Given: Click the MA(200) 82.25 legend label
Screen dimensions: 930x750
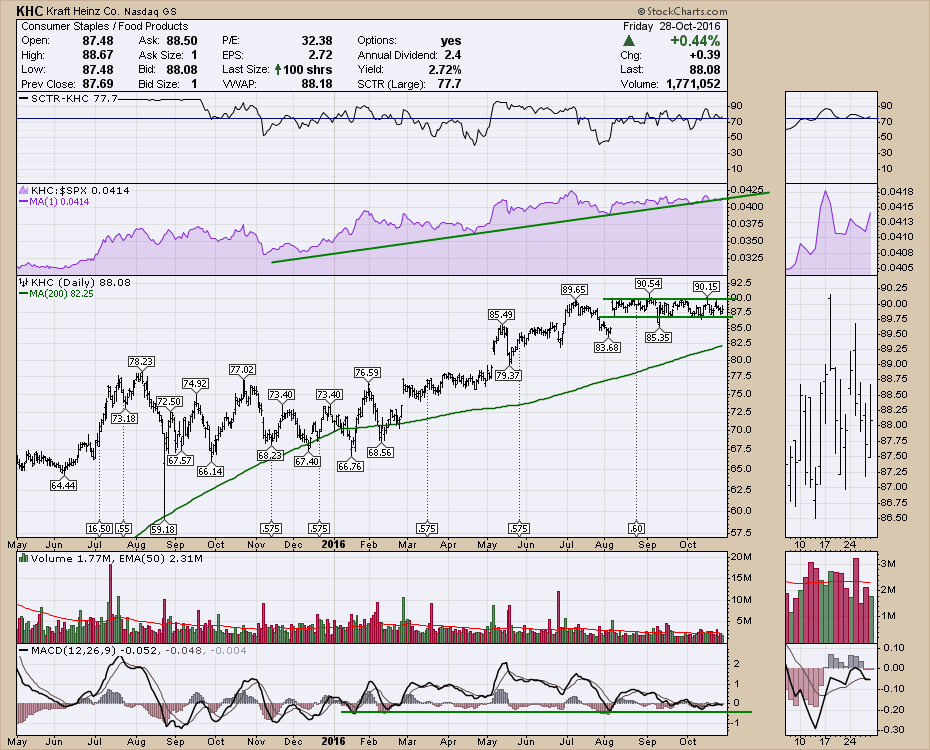Looking at the screenshot, I should click(x=56, y=293).
